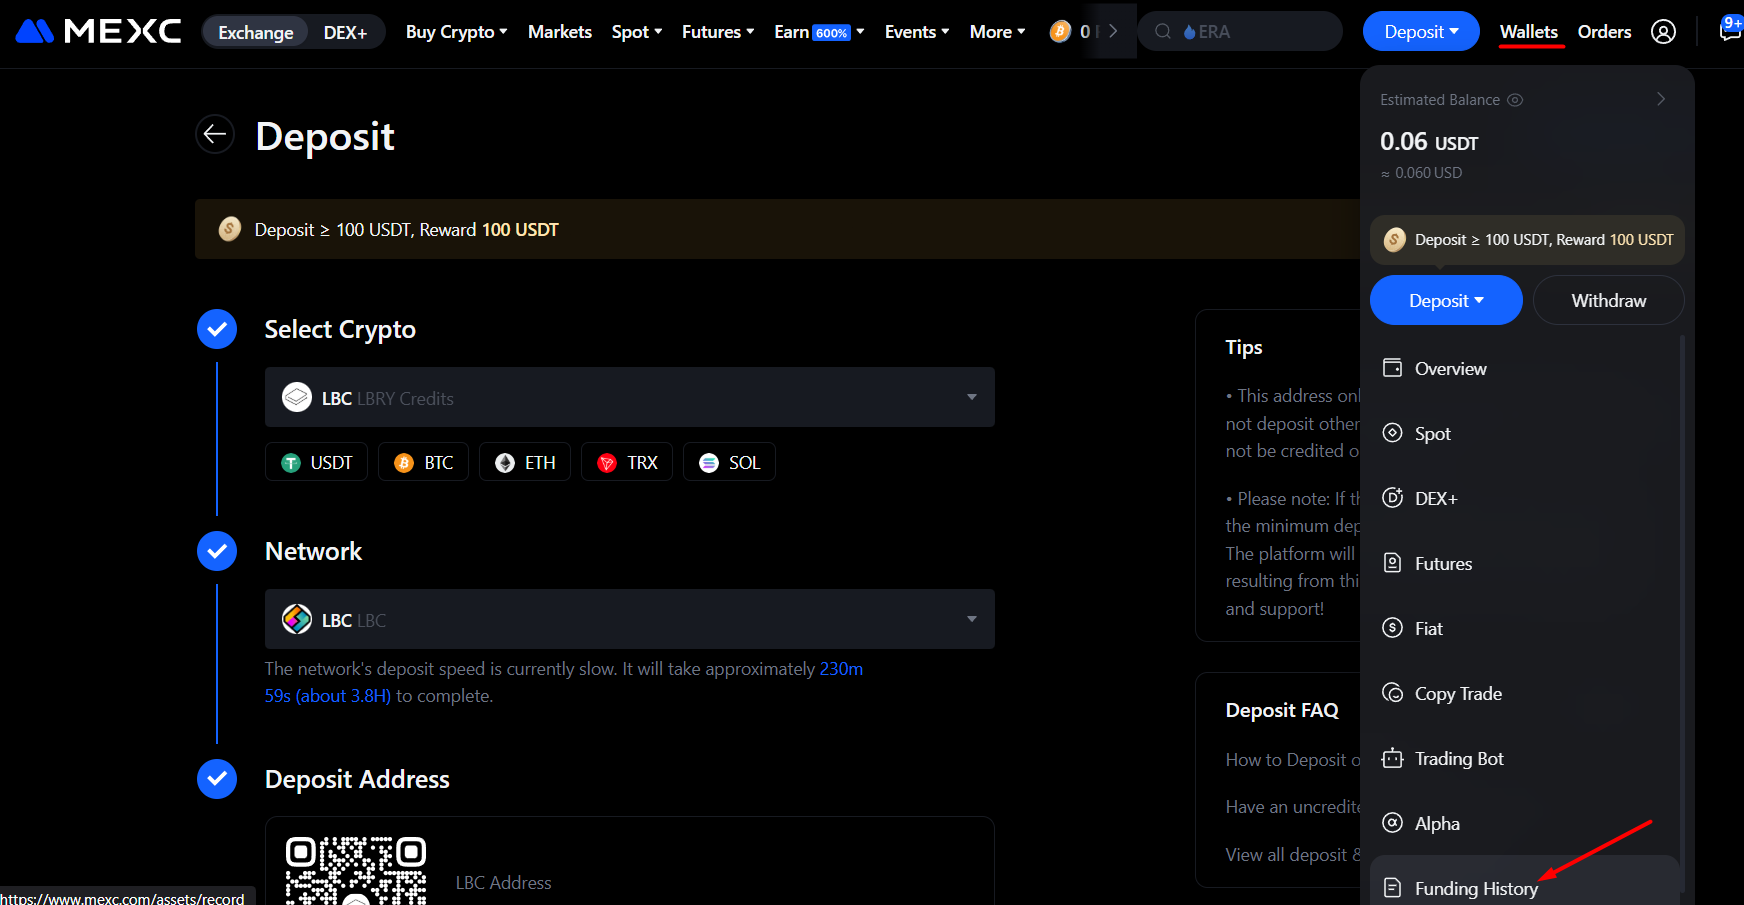
Task: Click the header Deposit dropdown button
Action: (1421, 32)
